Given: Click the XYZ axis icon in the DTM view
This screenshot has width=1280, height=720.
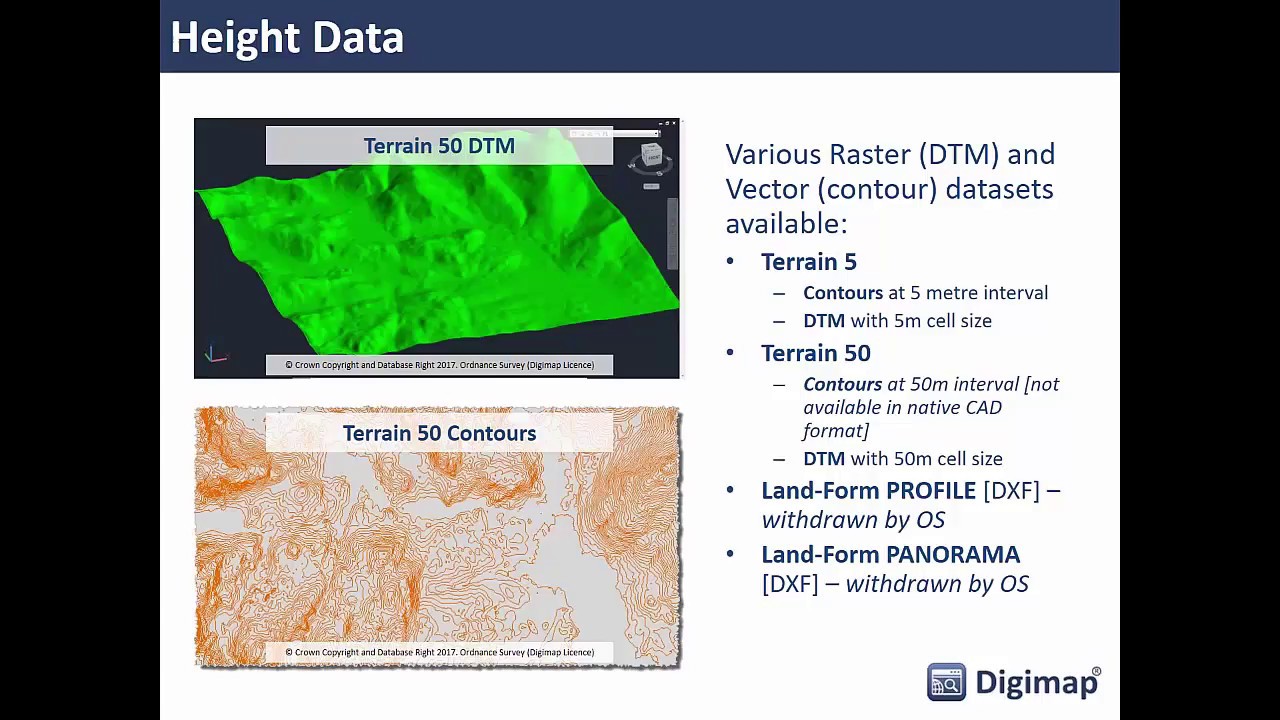Looking at the screenshot, I should 216,354.
